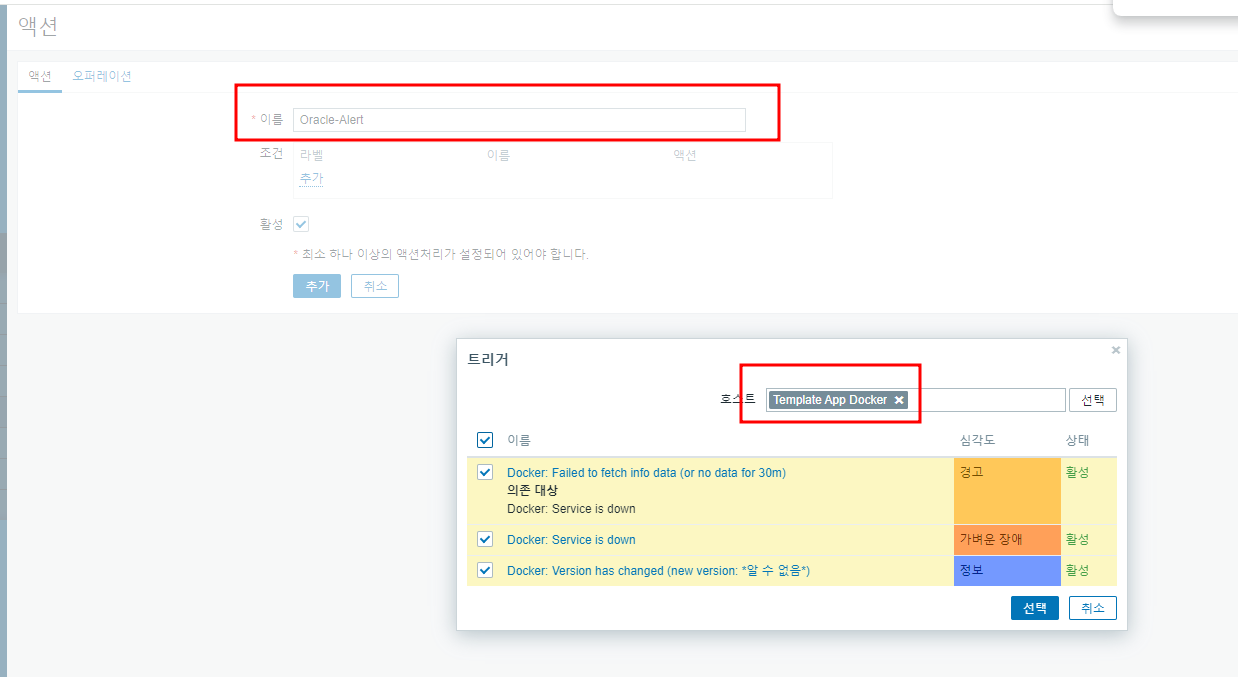The width and height of the screenshot is (1238, 677).
Task: Uncheck Docker: Version has changed checkbox
Action: click(485, 570)
